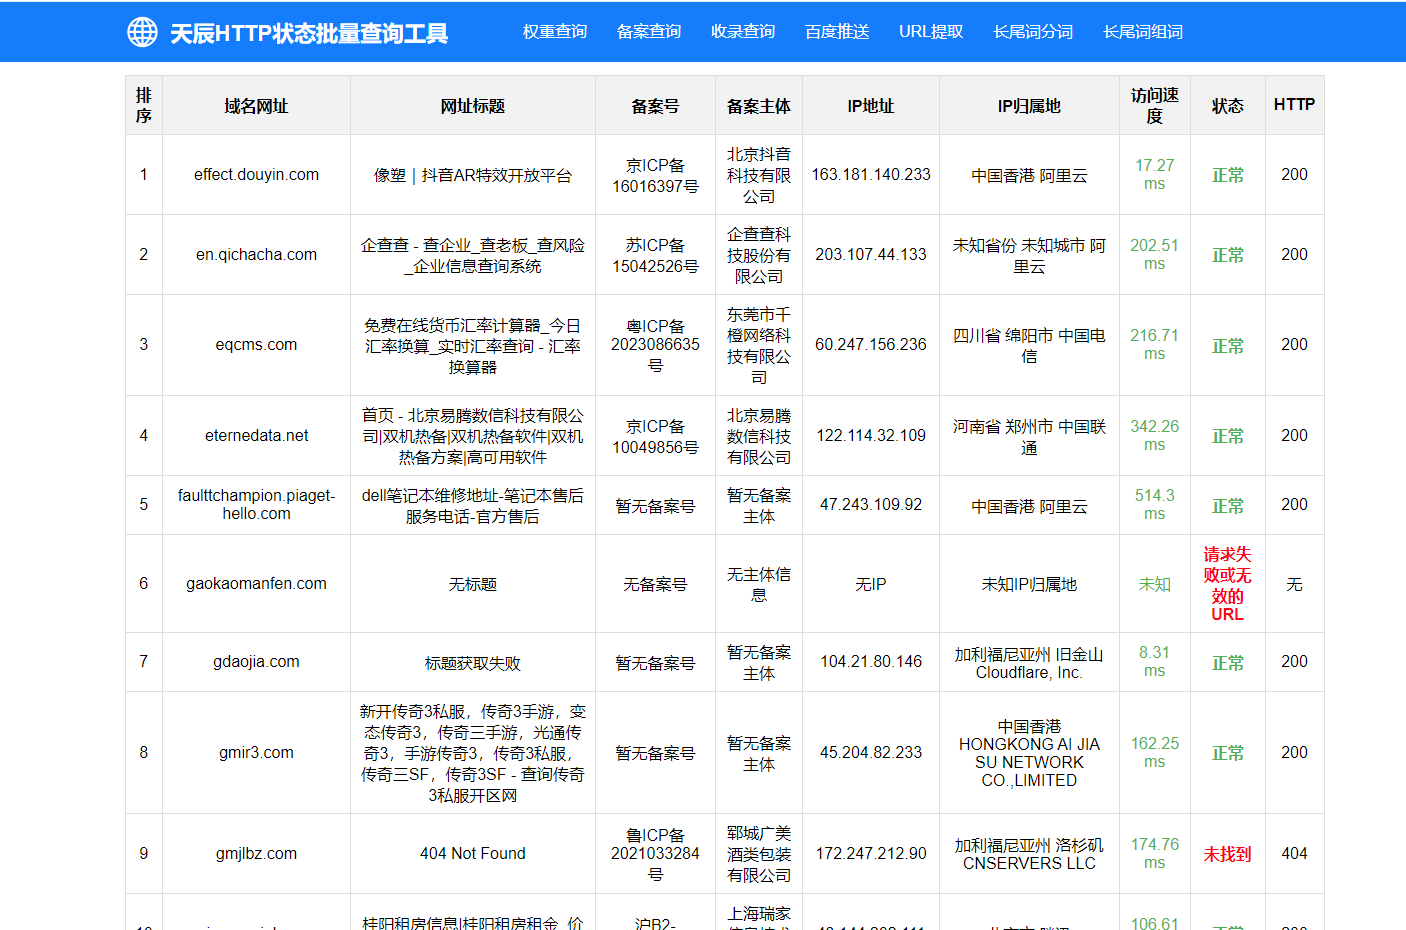Image resolution: width=1406 pixels, height=930 pixels.
Task: Select domain gaokaomanfen.com
Action: (x=256, y=584)
